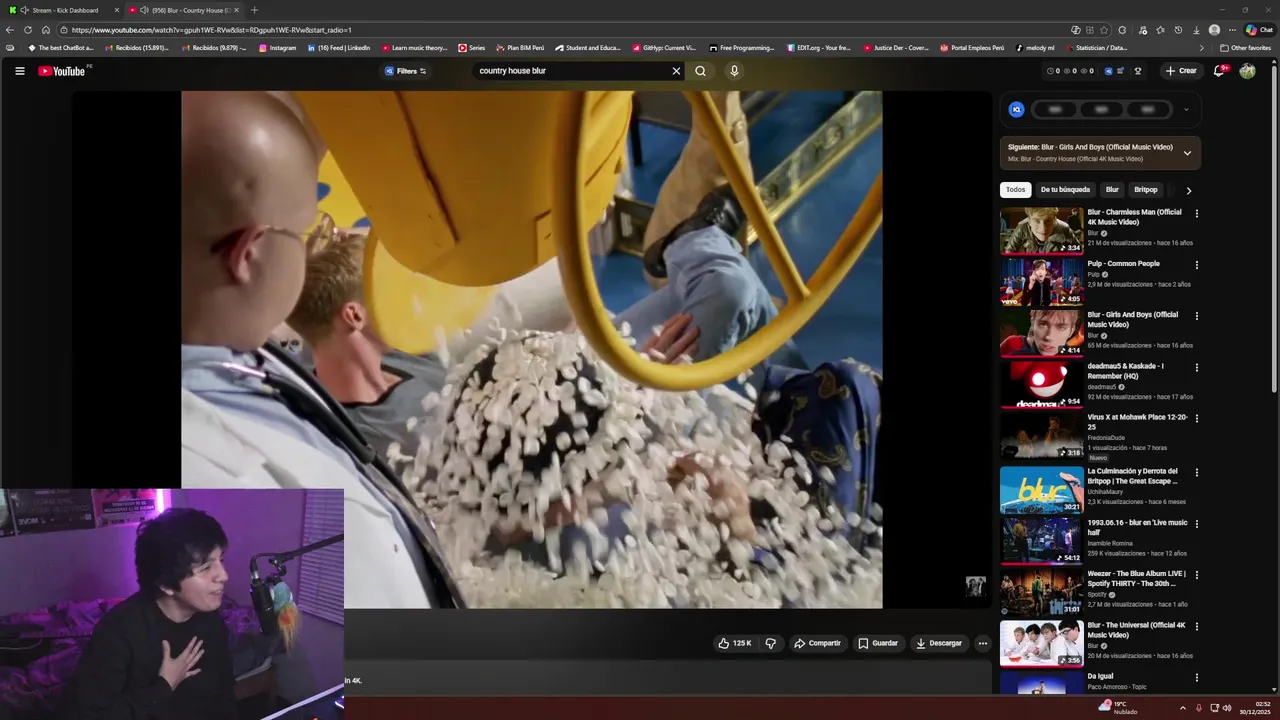The image size is (1280, 720).
Task: Select the Britpop filter chip
Action: click(1145, 190)
